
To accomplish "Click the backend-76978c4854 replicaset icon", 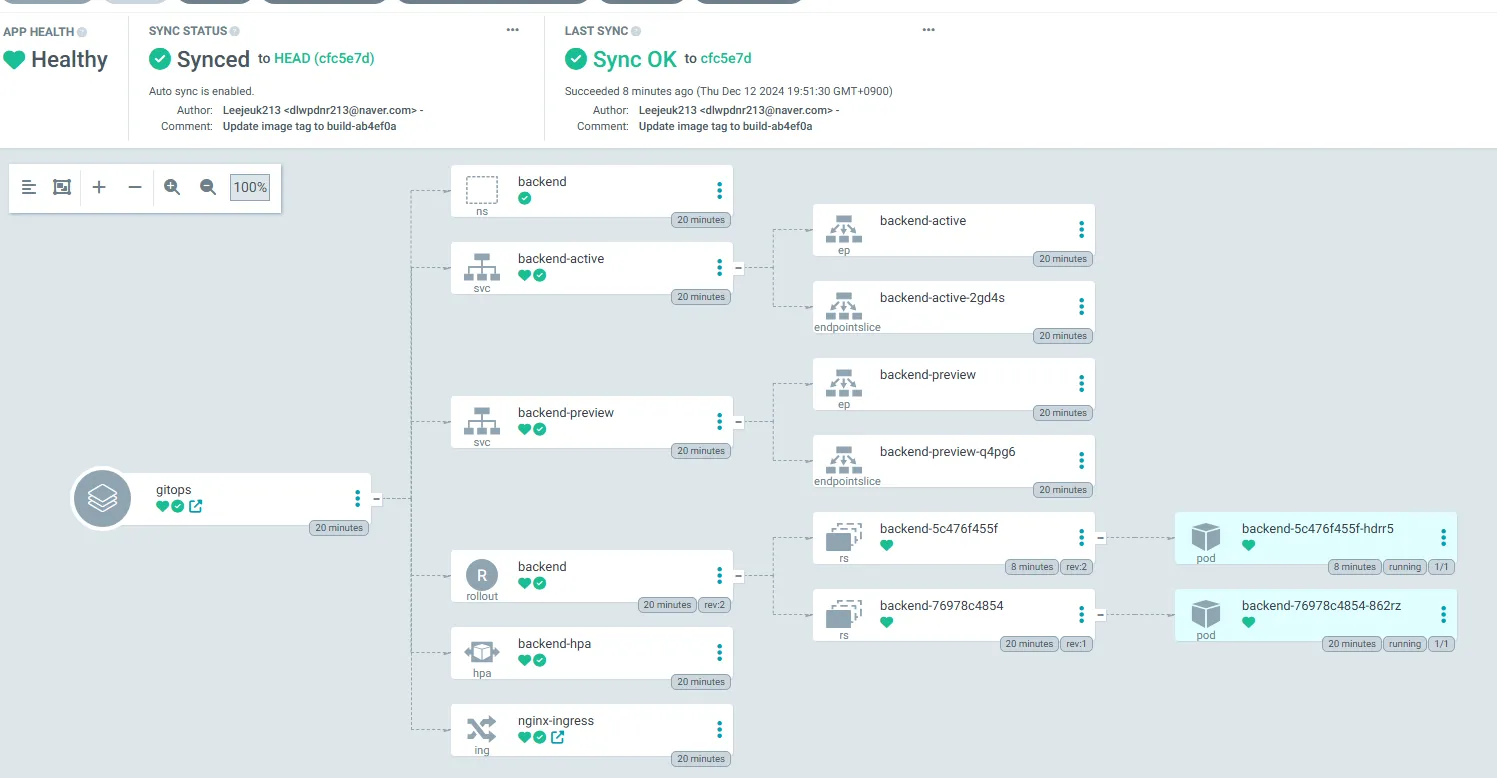I will 844,613.
